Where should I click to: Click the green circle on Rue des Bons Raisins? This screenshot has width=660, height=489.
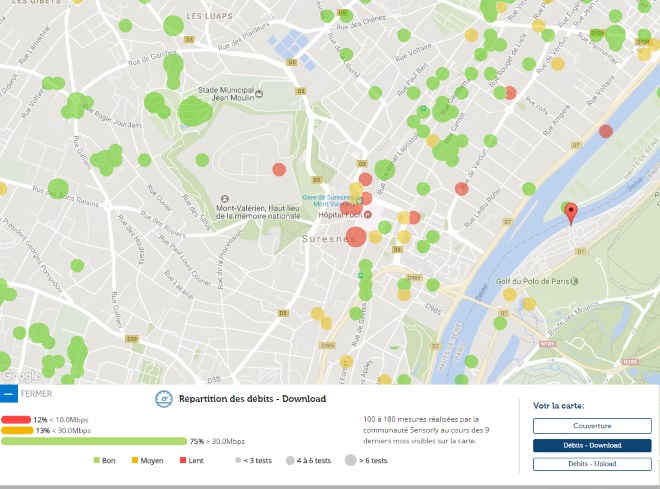click(x=58, y=189)
